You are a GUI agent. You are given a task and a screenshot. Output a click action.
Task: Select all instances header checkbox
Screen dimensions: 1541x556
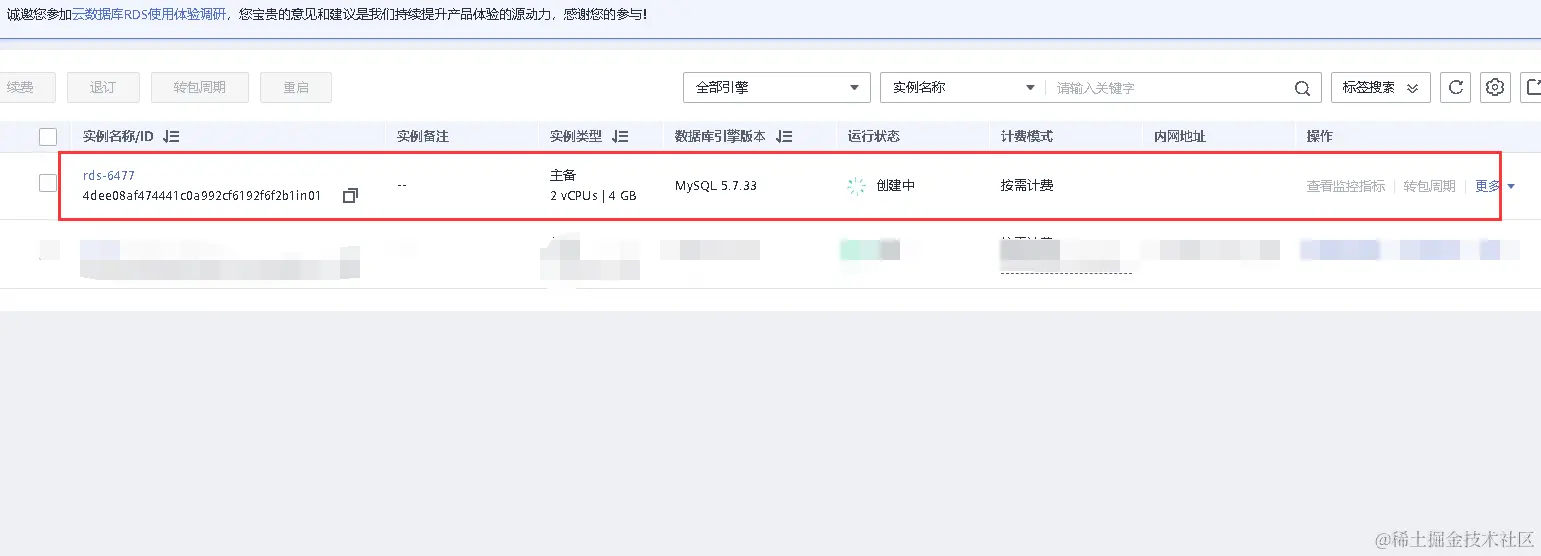(x=48, y=136)
